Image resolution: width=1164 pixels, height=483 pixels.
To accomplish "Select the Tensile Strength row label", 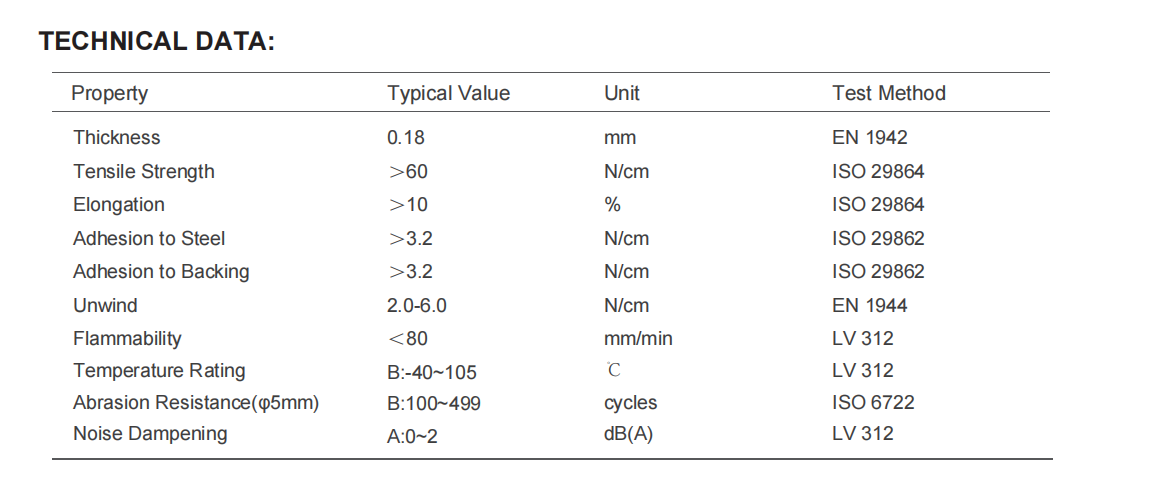I will (x=143, y=172).
